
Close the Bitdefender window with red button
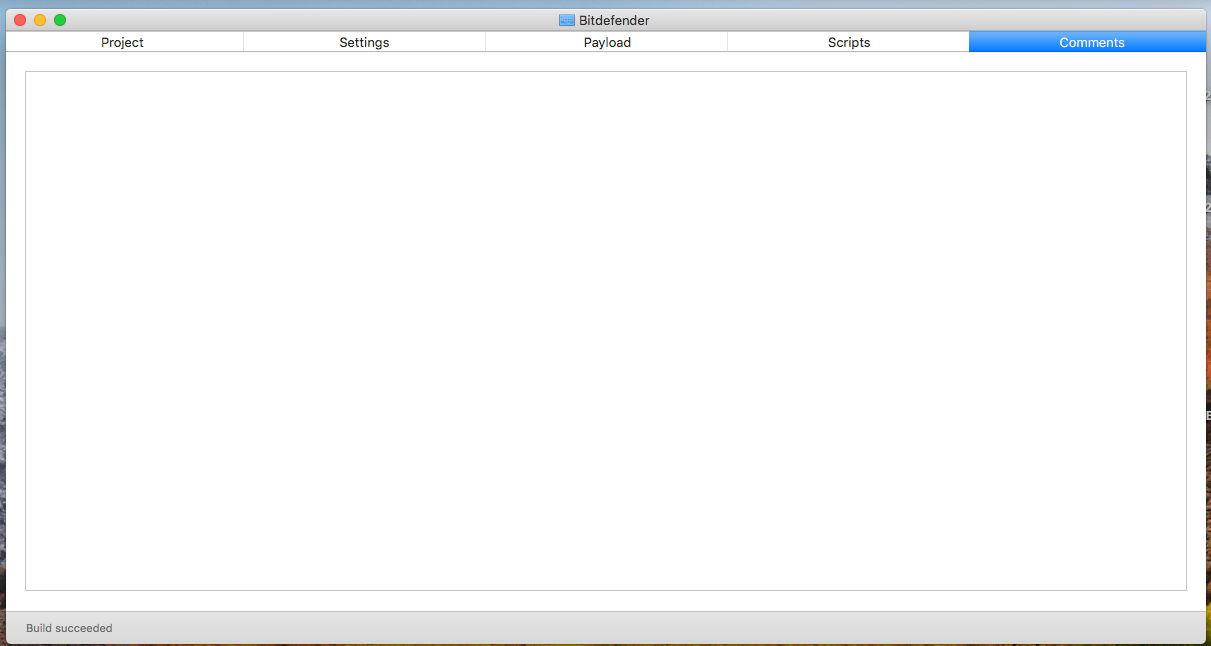pos(20,20)
